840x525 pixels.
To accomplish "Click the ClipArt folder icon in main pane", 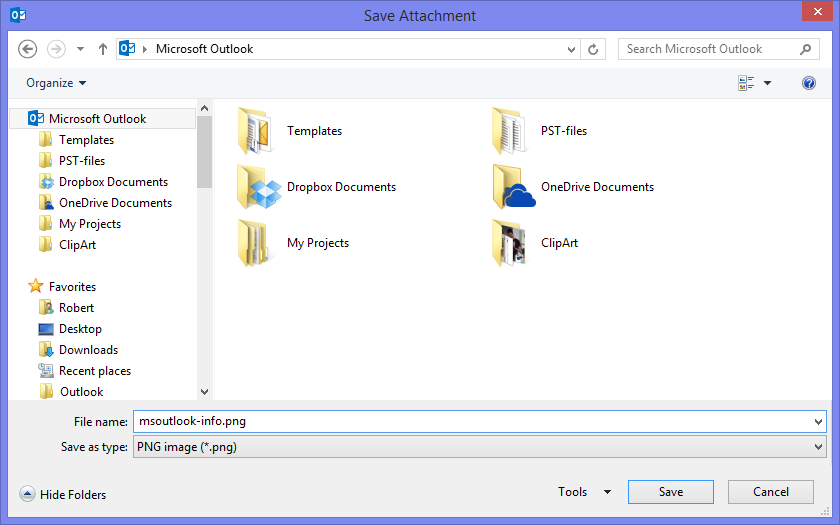I will tap(514, 243).
